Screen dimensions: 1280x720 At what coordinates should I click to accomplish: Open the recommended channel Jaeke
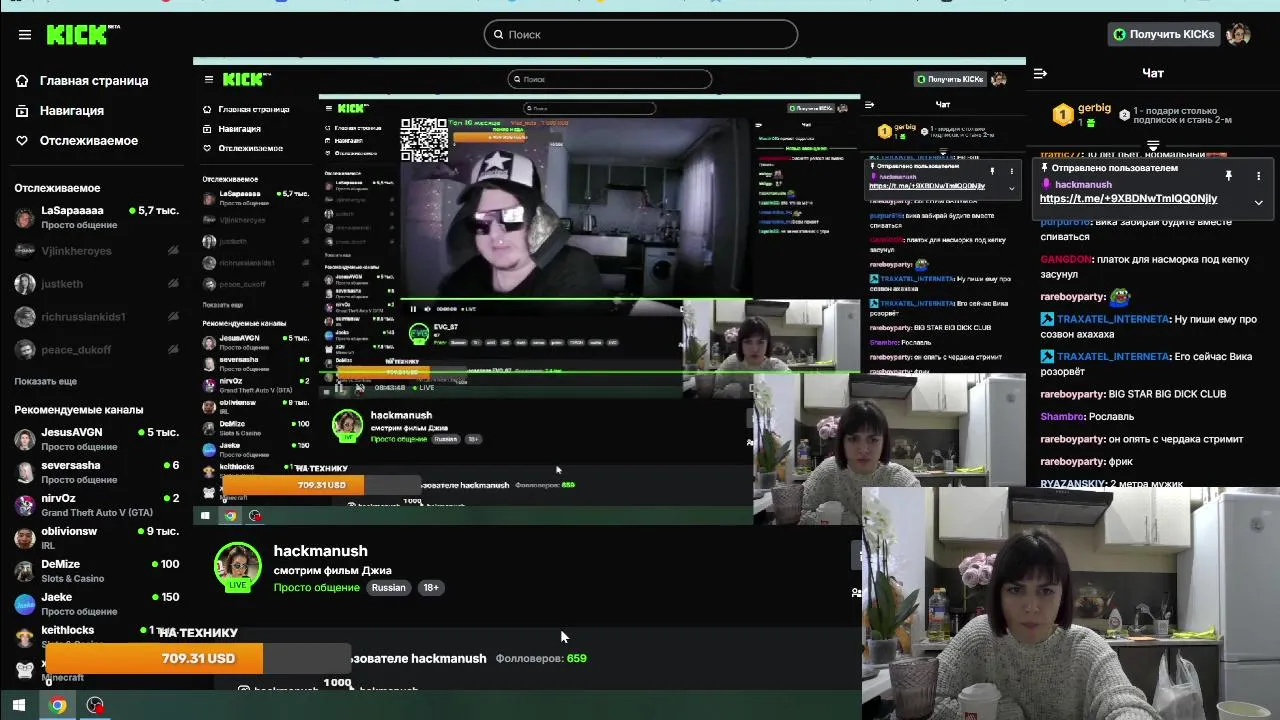click(x=97, y=604)
